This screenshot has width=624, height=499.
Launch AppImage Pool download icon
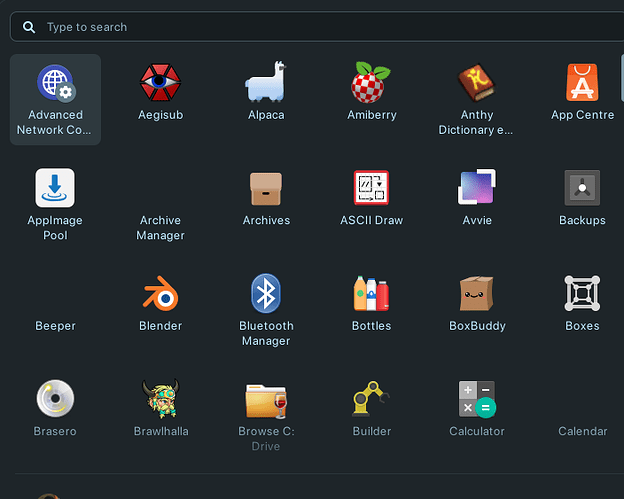[x=55, y=188]
